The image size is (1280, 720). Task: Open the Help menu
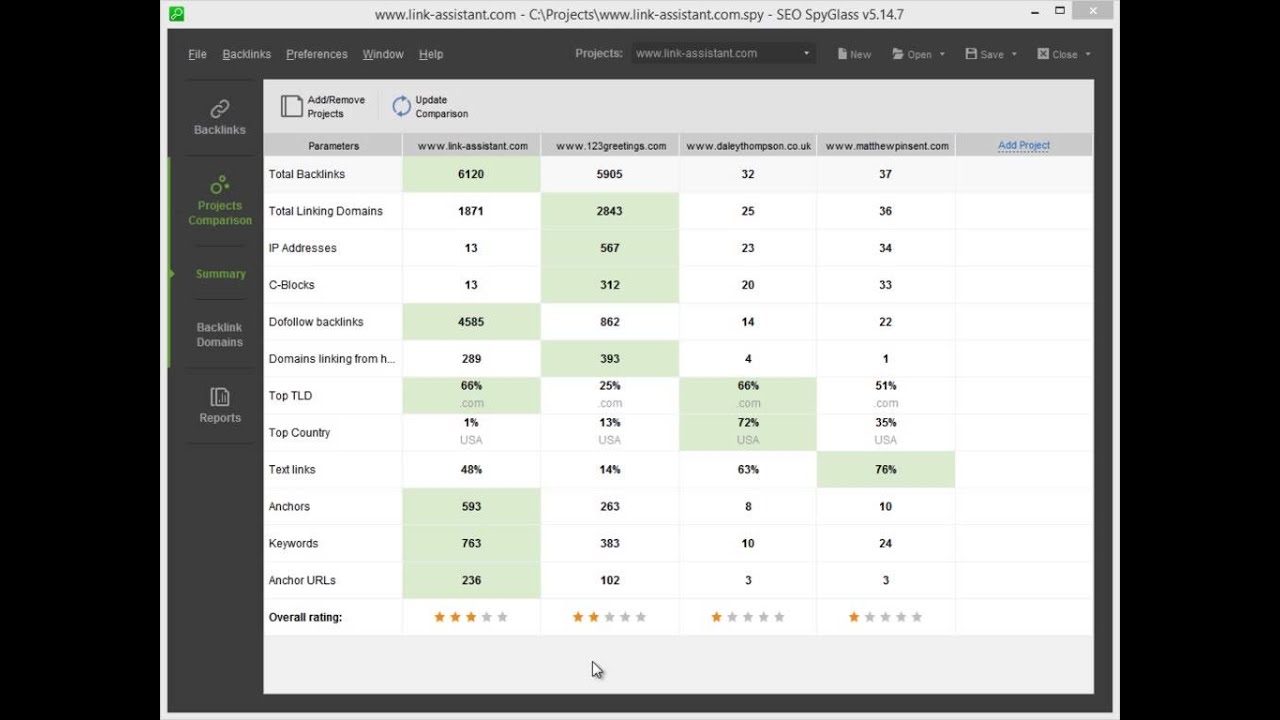[431, 54]
